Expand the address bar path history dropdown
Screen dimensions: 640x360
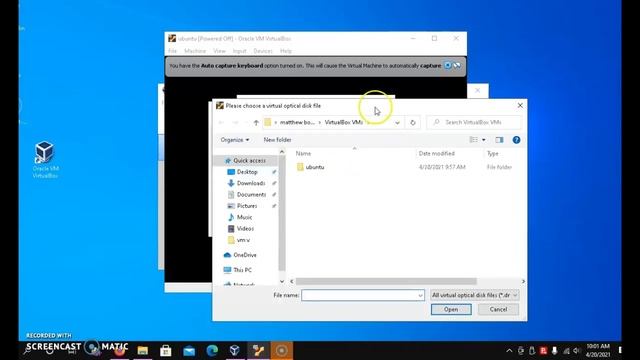pos(397,122)
